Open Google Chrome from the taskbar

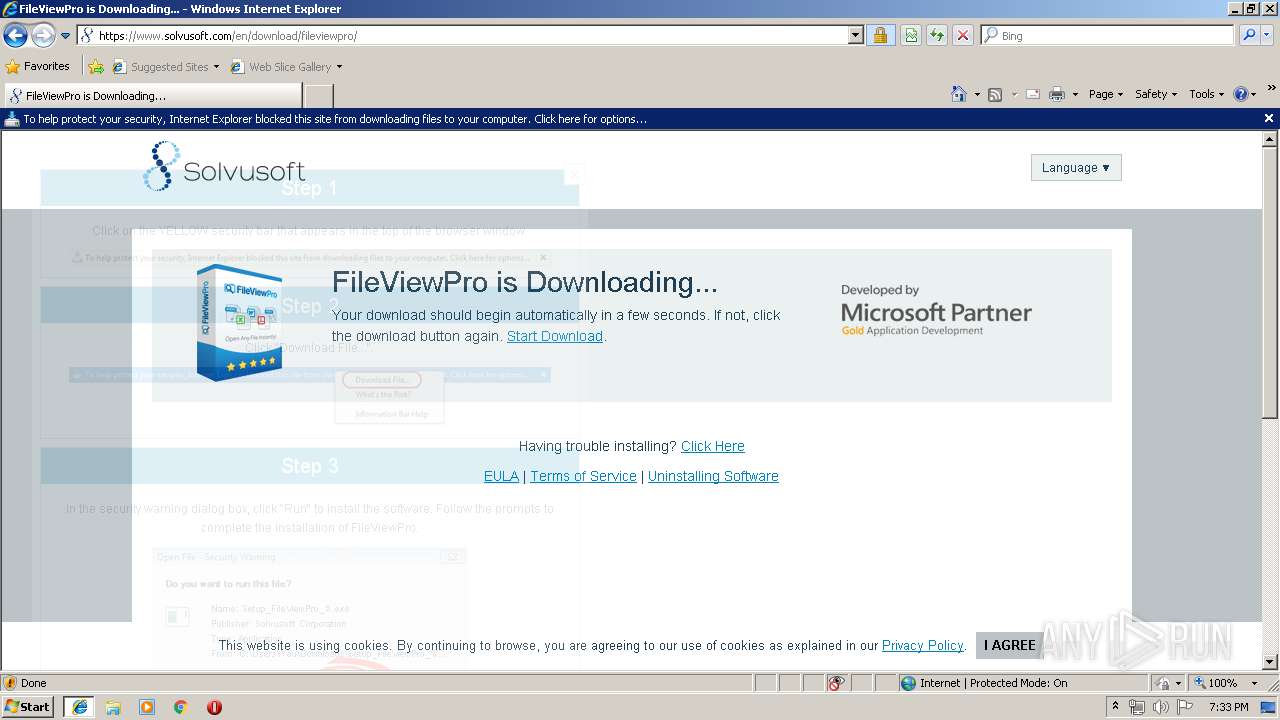click(181, 707)
